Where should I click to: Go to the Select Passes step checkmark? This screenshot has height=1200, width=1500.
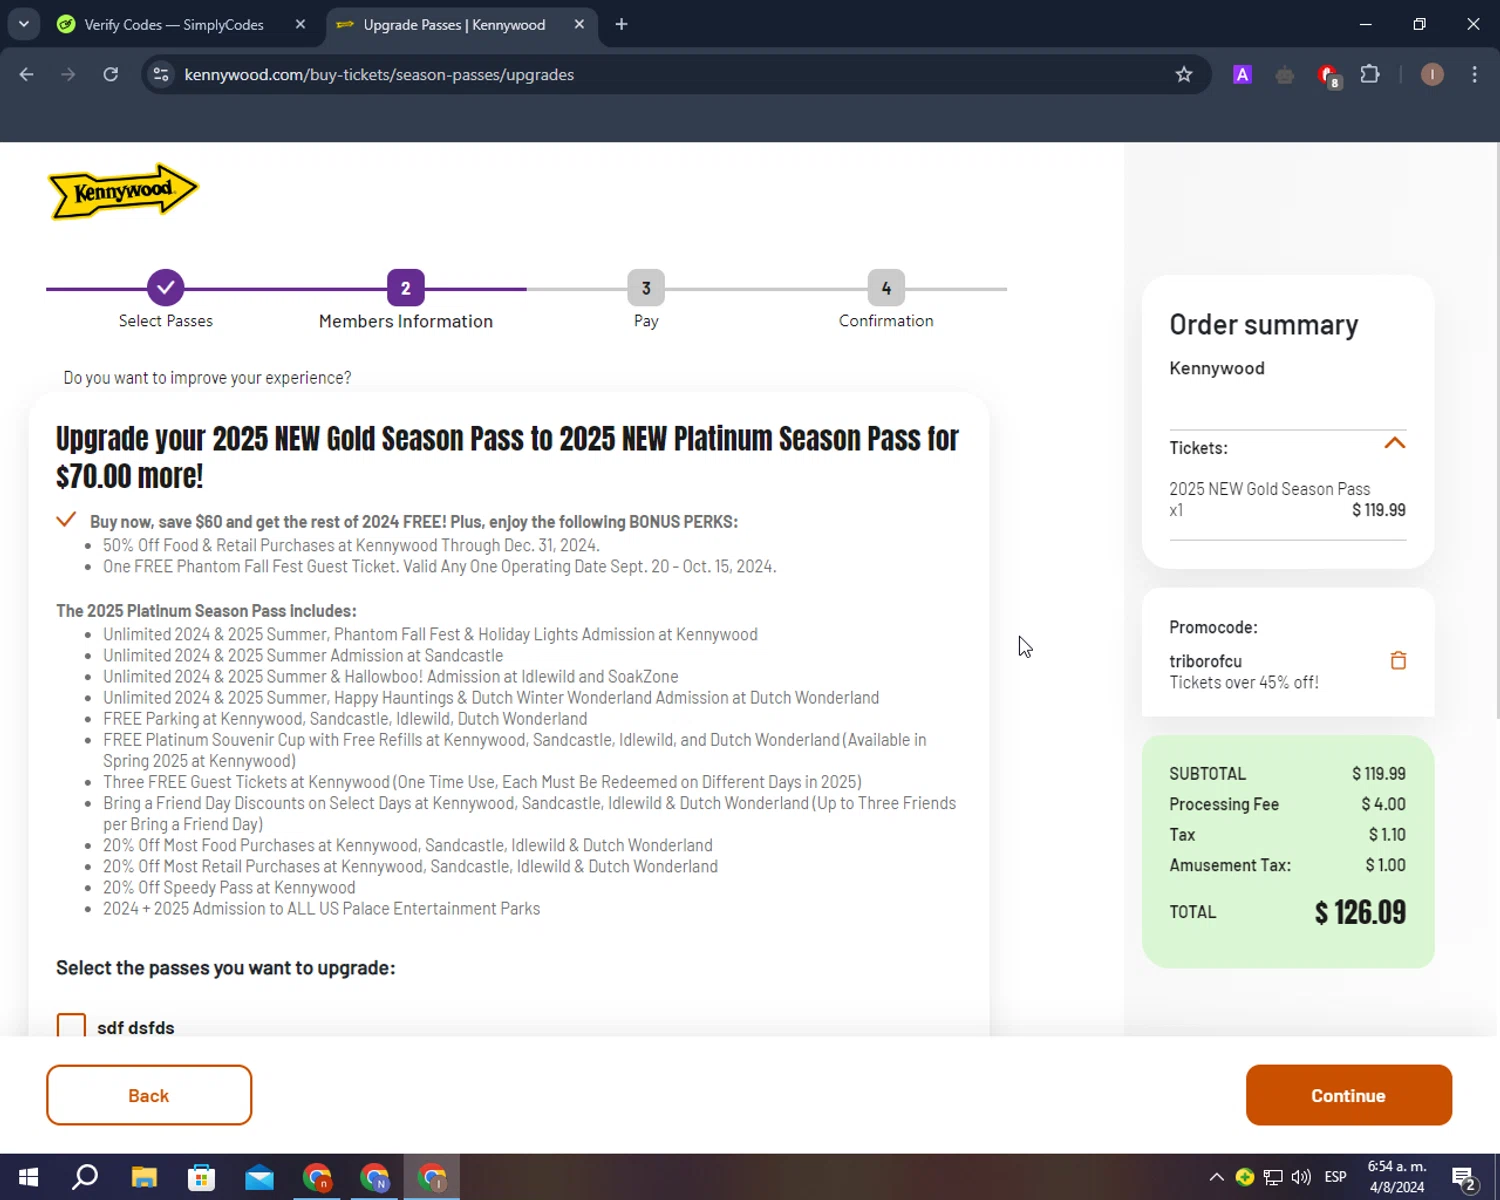click(165, 288)
